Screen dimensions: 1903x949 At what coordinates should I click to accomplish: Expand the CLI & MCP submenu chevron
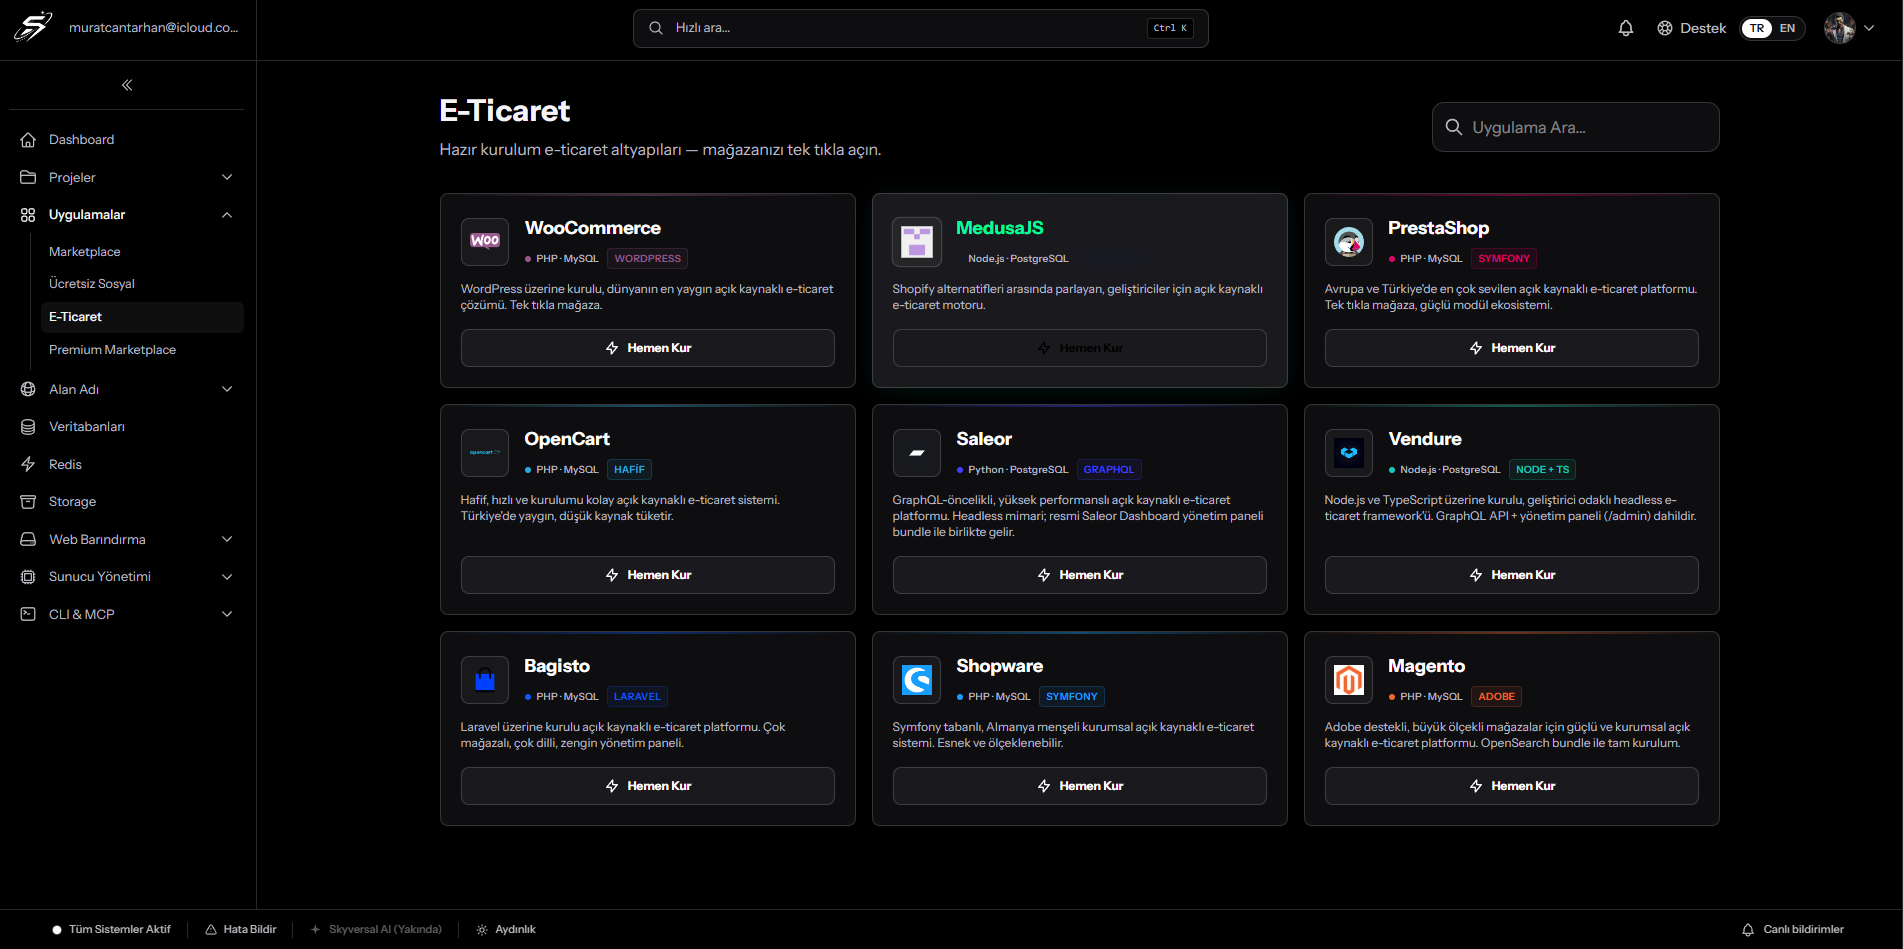coord(227,614)
